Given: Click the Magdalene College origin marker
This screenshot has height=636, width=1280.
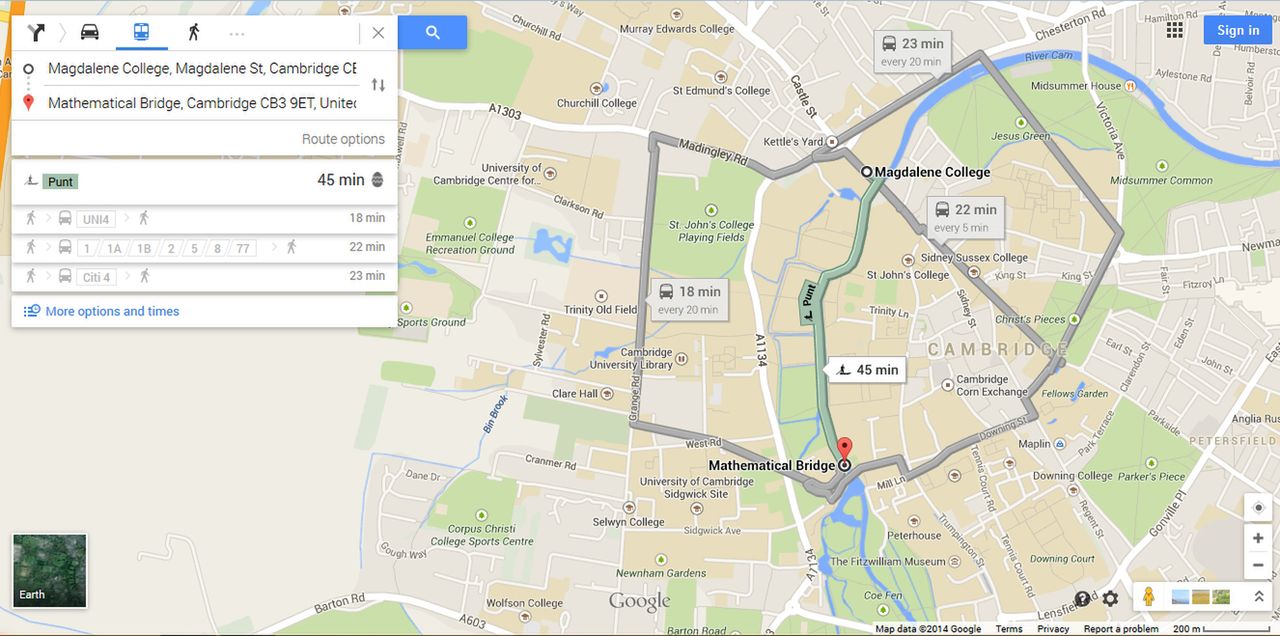Looking at the screenshot, I should pos(866,172).
